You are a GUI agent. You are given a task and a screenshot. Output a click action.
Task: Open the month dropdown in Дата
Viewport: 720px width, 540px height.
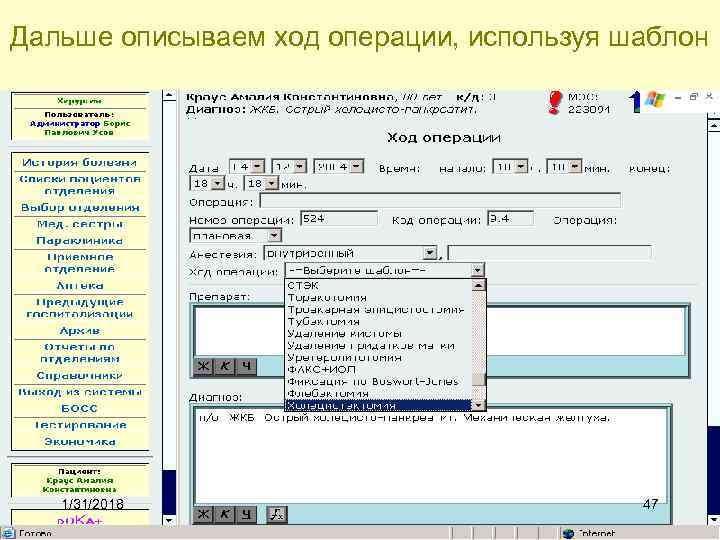pos(300,166)
